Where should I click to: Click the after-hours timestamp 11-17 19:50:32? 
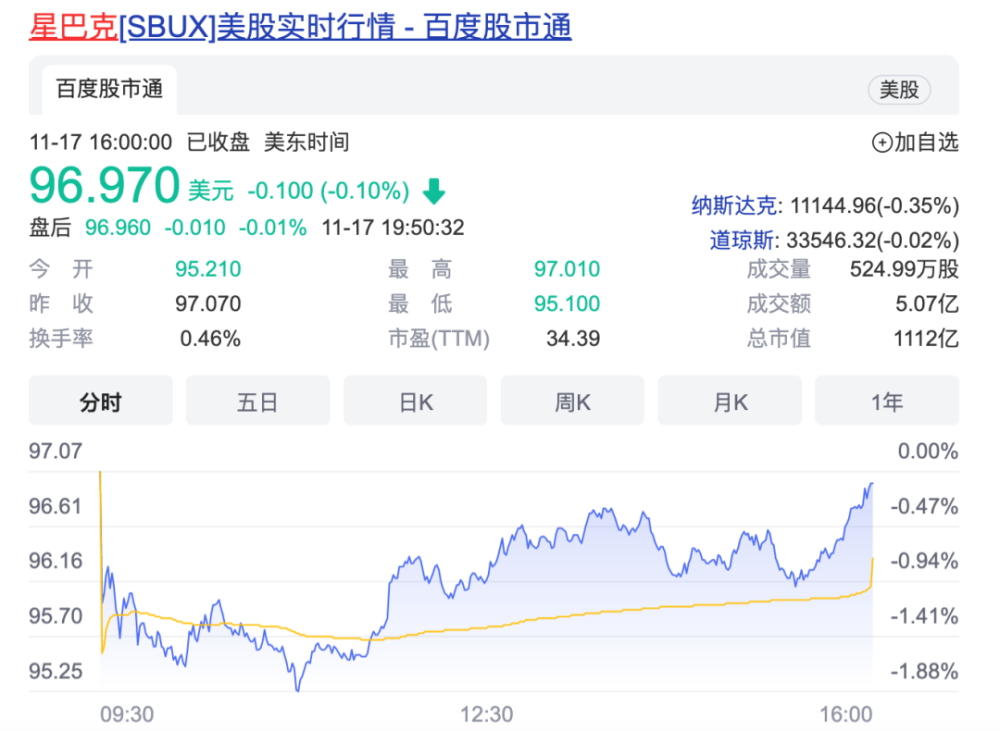tap(393, 228)
